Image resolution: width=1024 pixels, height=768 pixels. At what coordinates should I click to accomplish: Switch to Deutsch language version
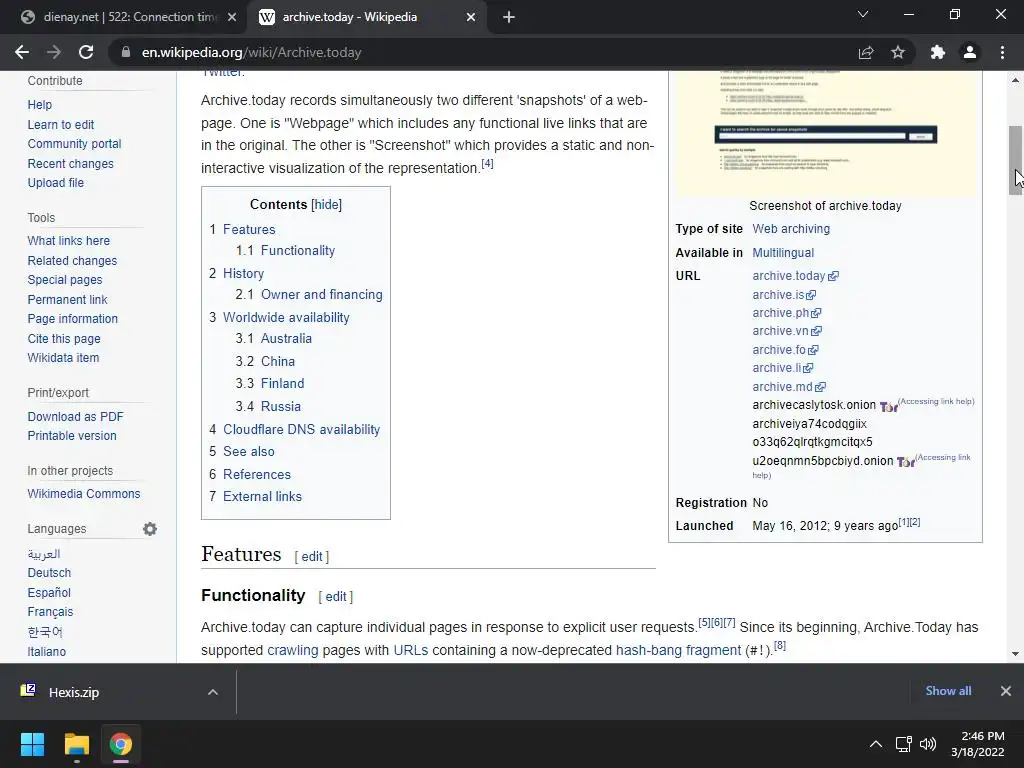pos(49,573)
